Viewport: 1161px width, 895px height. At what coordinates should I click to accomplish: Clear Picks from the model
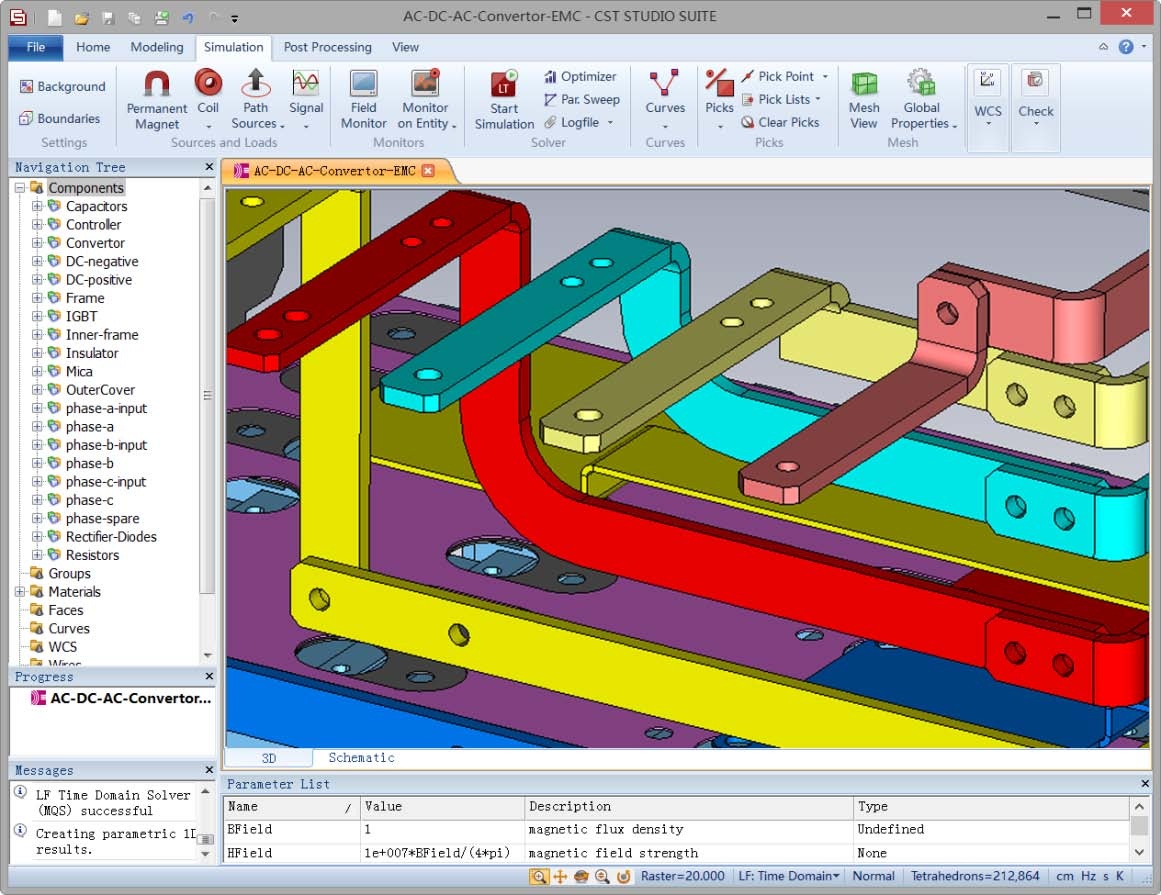coord(780,122)
